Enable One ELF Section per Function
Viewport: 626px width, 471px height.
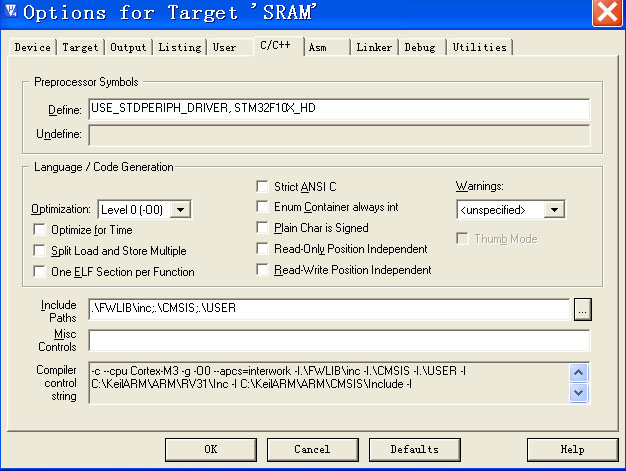click(40, 271)
